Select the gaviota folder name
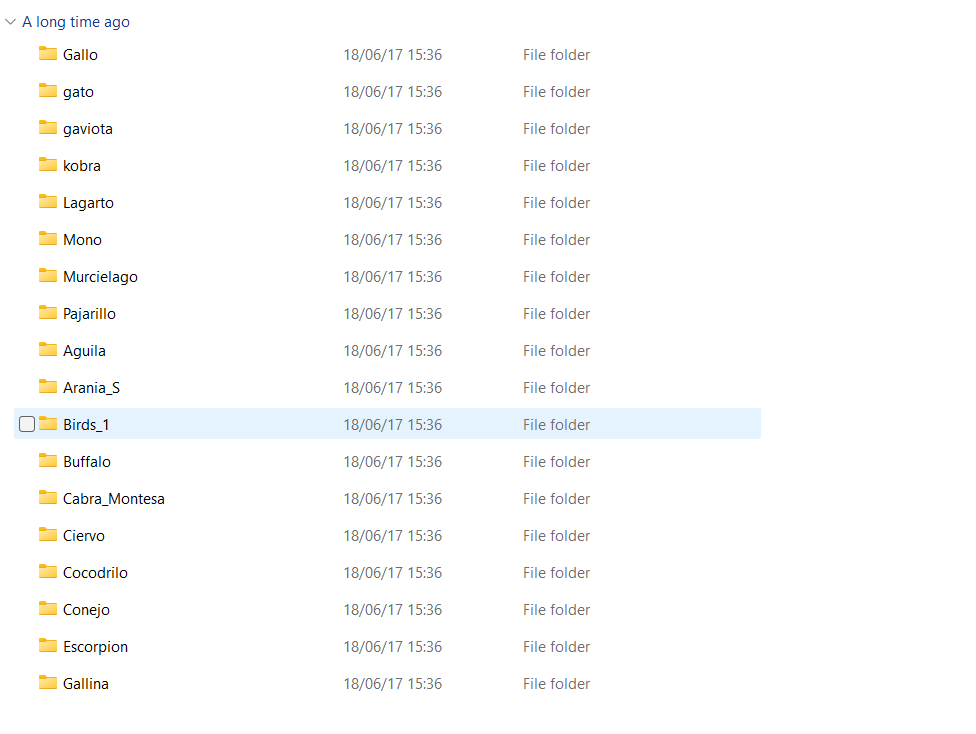 pos(87,129)
